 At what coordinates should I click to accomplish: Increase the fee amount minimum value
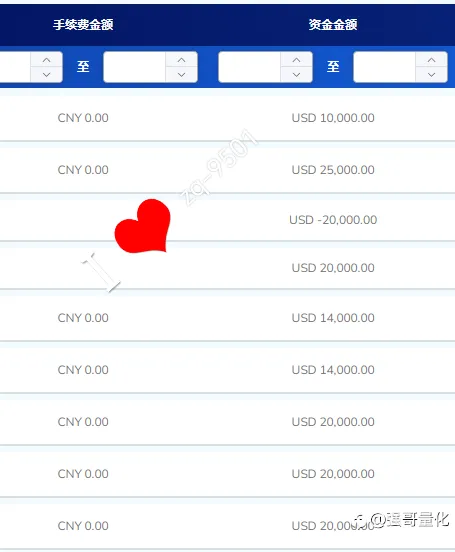pos(46,60)
